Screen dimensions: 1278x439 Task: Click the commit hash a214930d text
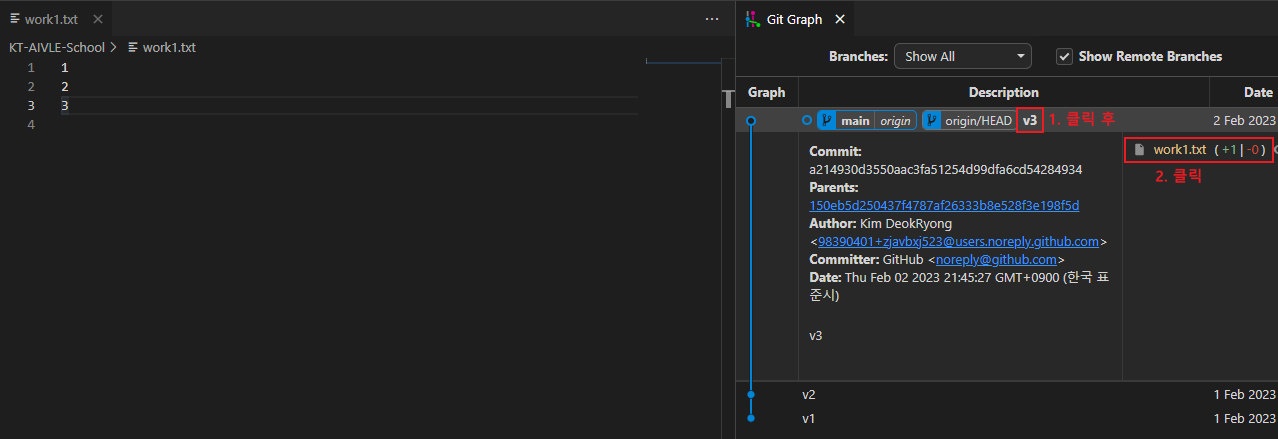(x=946, y=169)
